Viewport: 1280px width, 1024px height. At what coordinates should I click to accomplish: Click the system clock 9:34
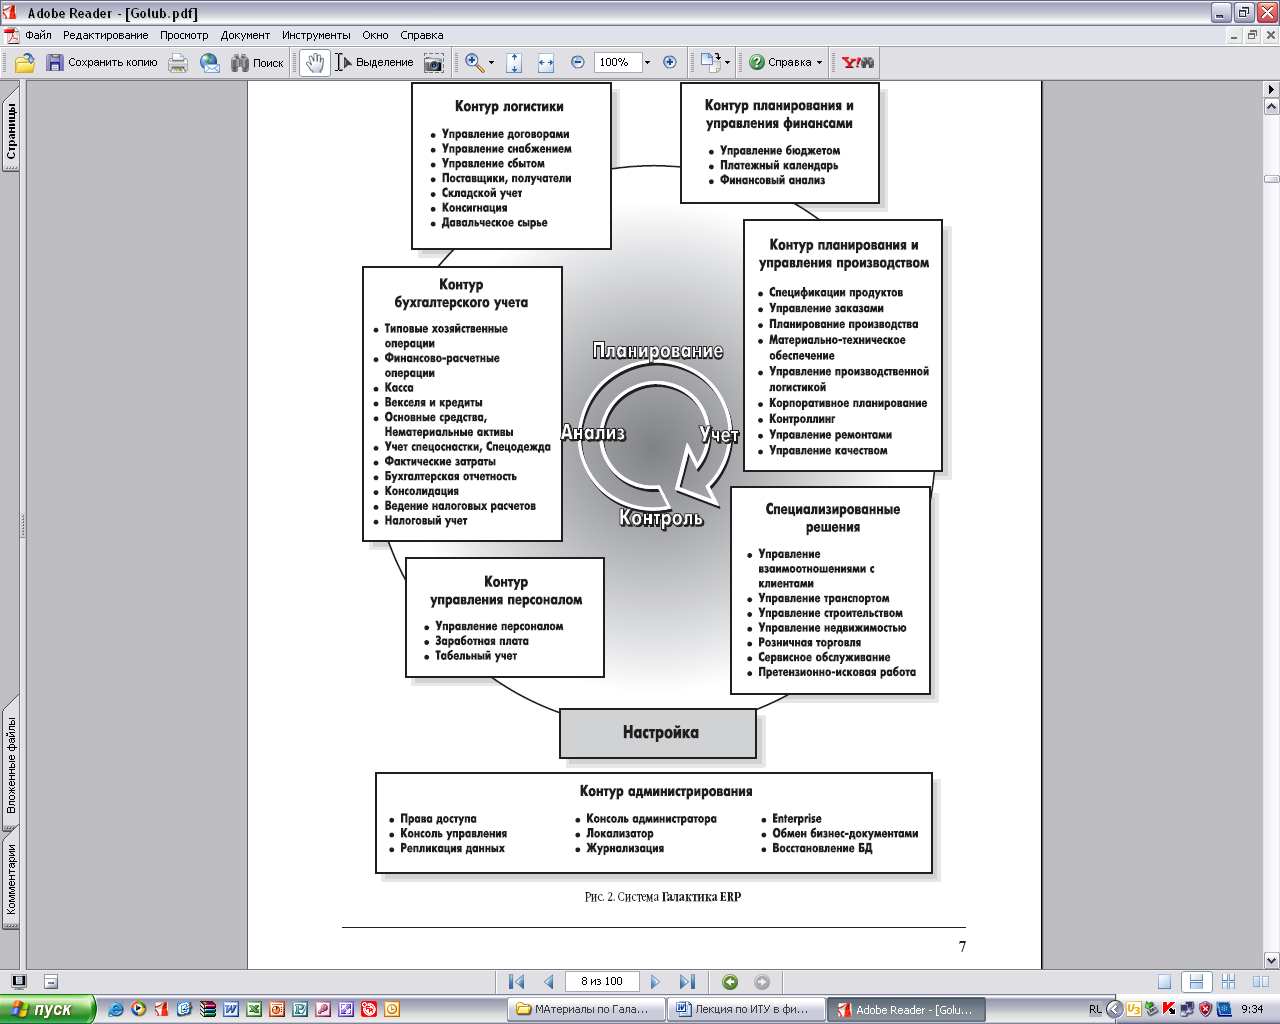pos(1252,1009)
